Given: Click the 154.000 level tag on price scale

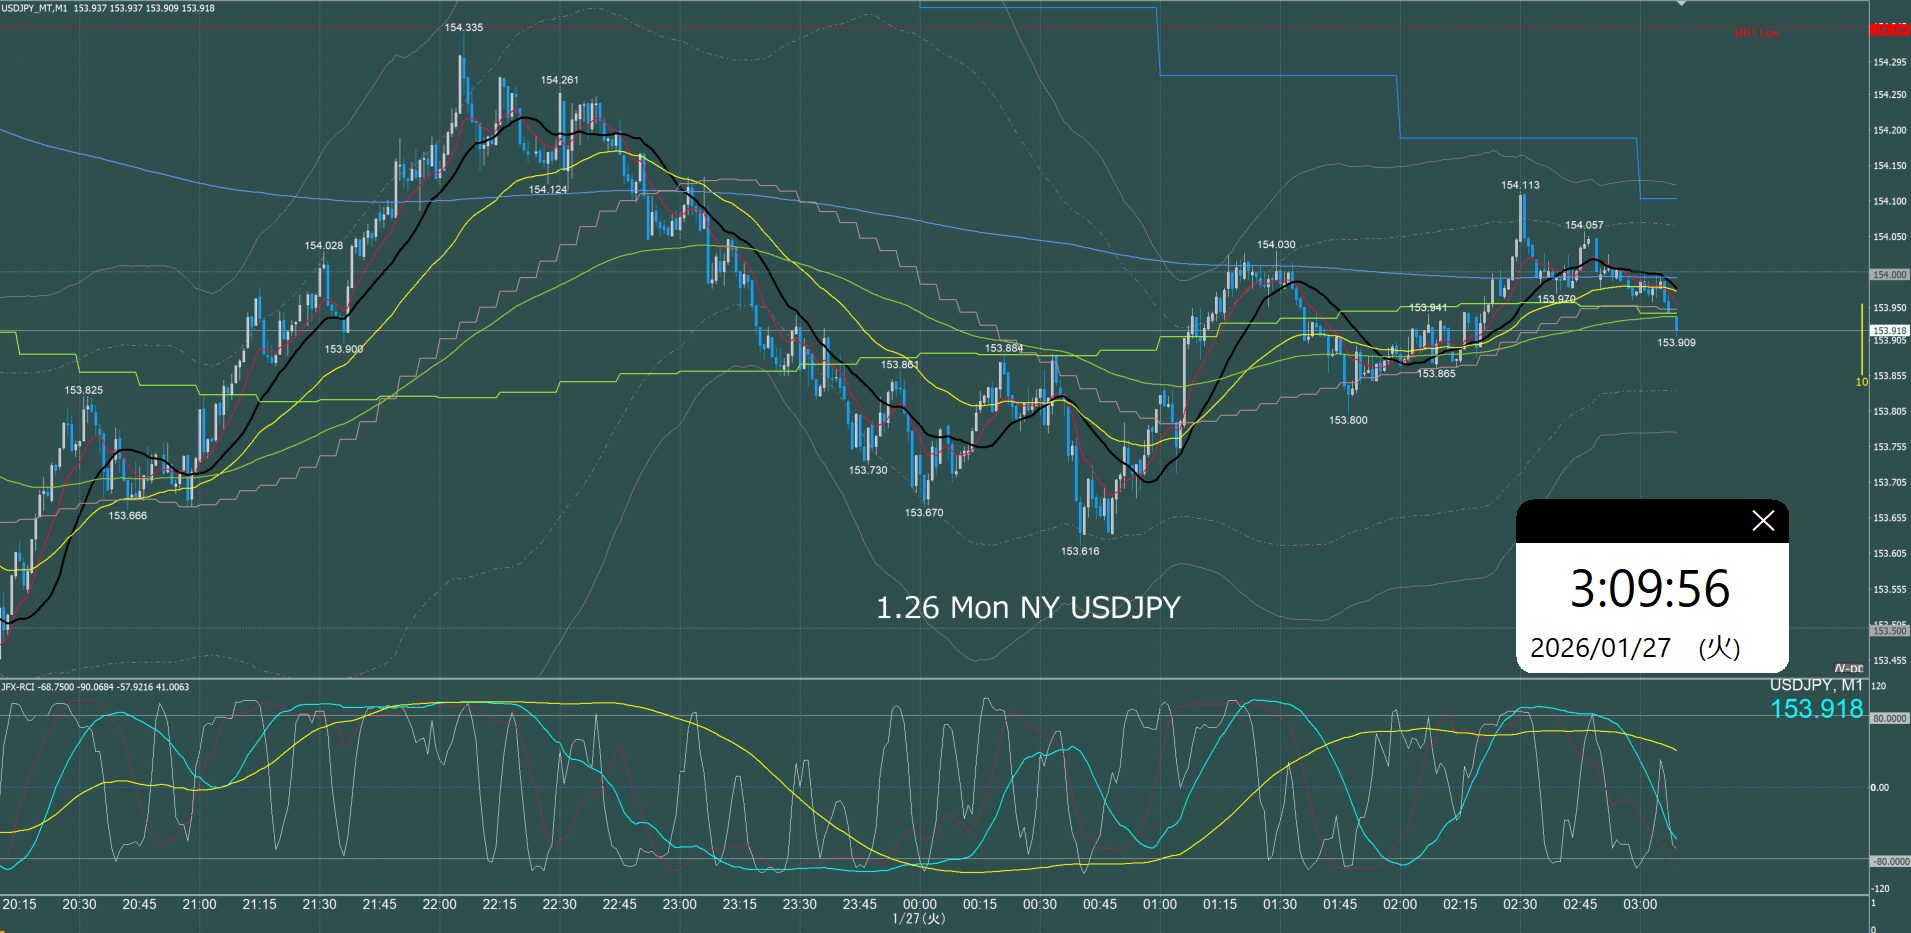Looking at the screenshot, I should [1888, 274].
